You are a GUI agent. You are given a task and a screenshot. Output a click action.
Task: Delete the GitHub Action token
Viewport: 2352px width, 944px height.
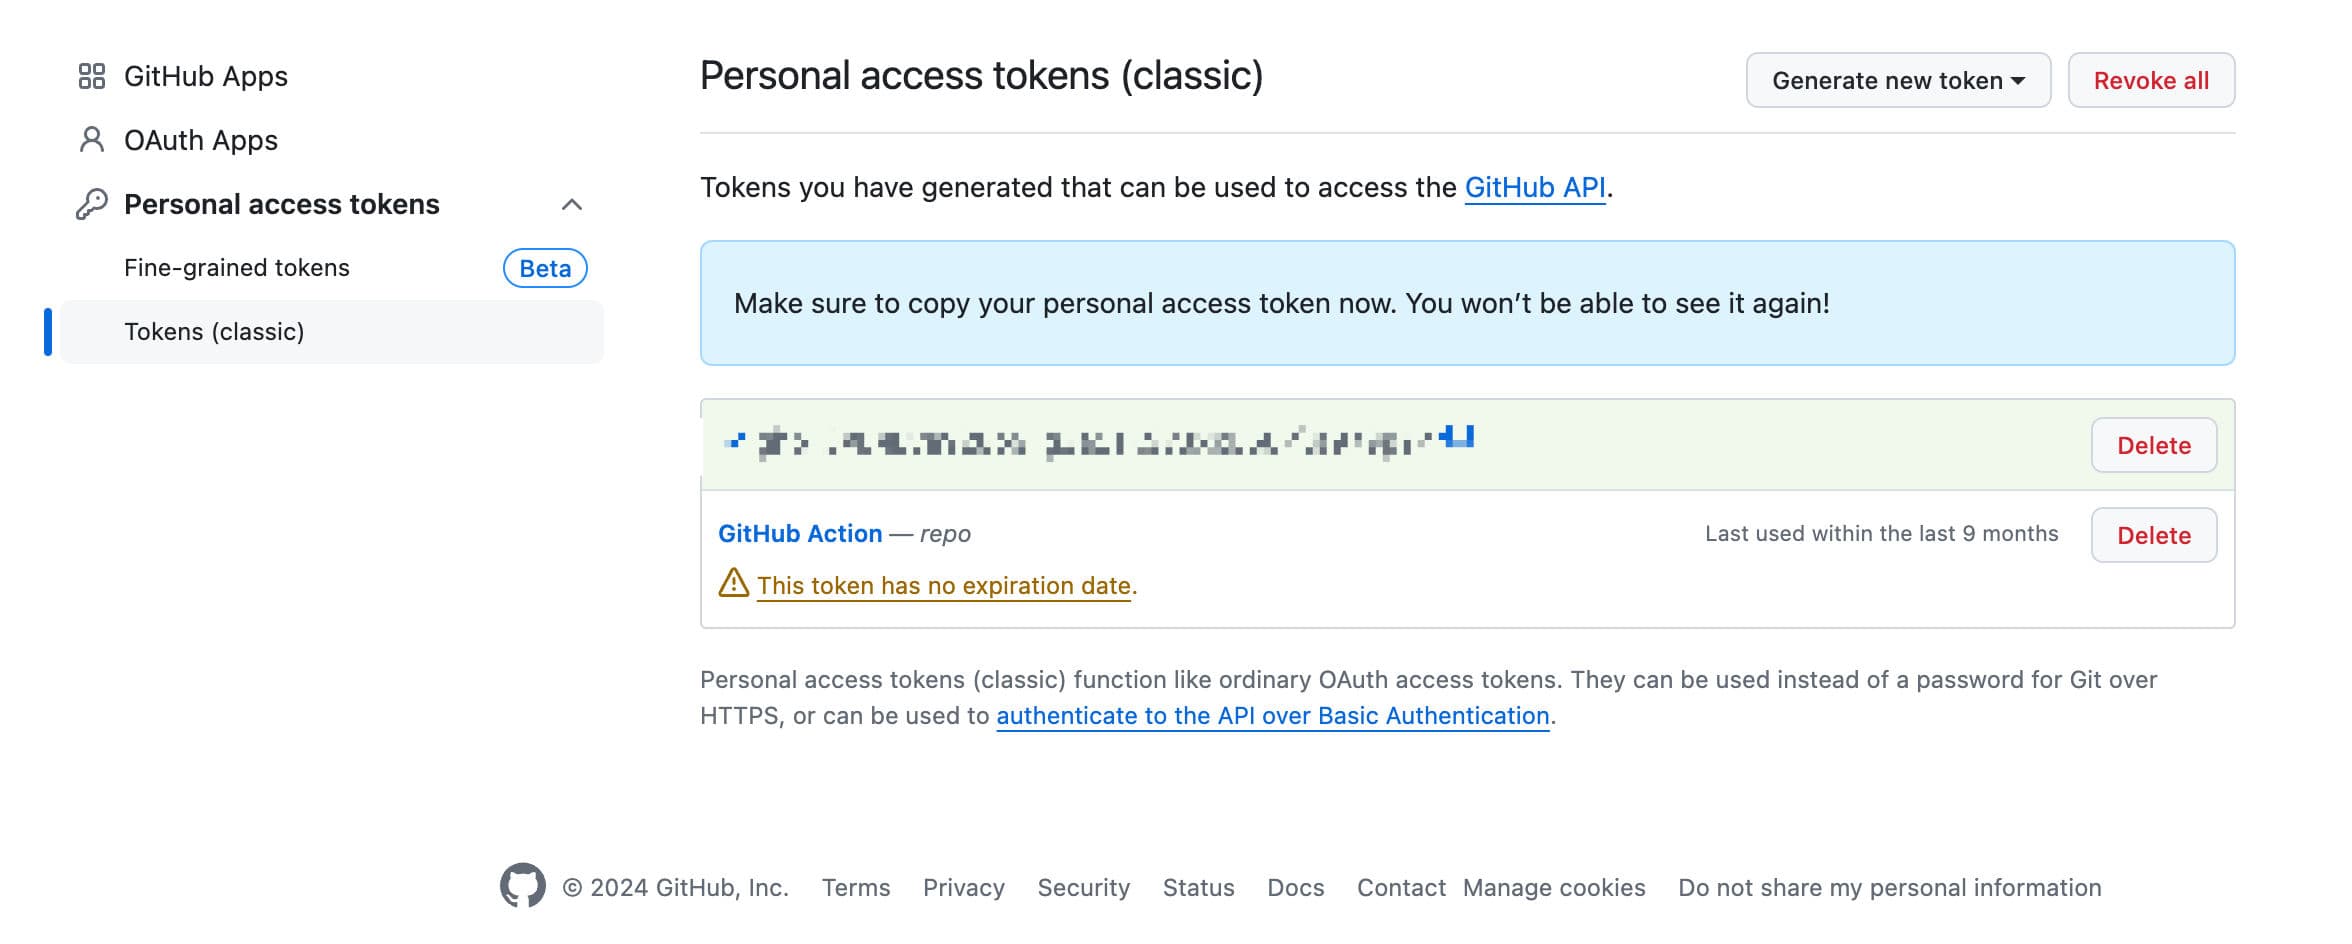(2153, 535)
